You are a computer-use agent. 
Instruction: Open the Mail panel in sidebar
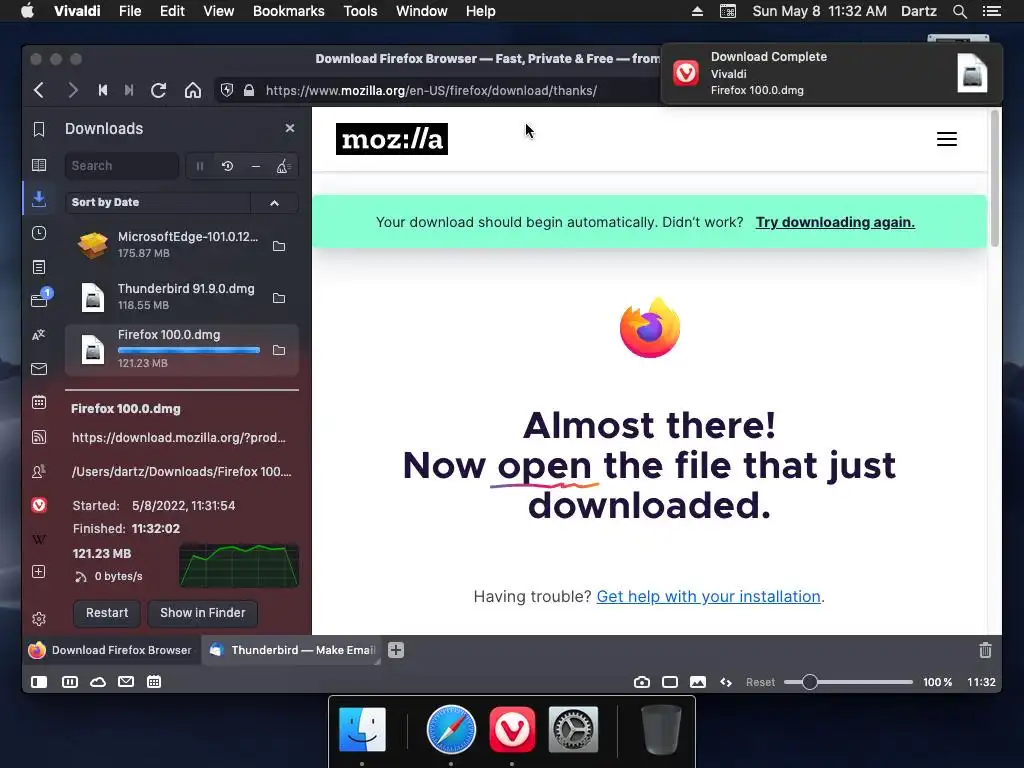[39, 369]
